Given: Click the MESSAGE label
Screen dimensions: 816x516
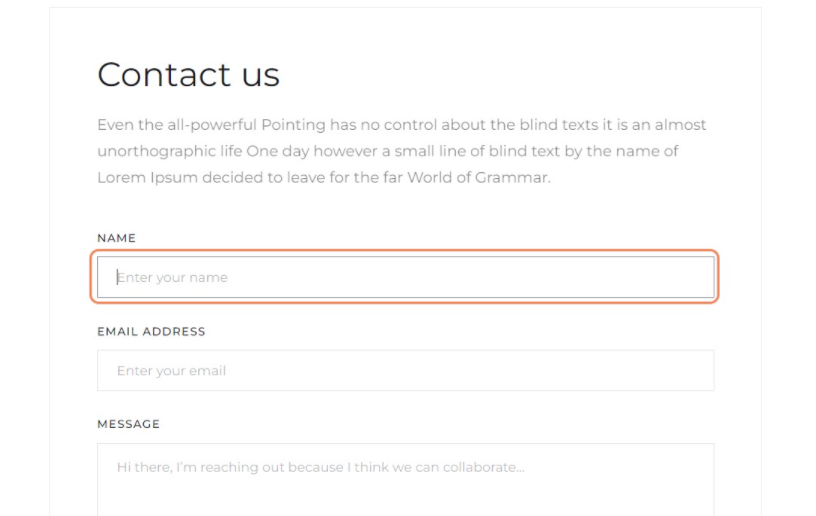Looking at the screenshot, I should point(128,424).
